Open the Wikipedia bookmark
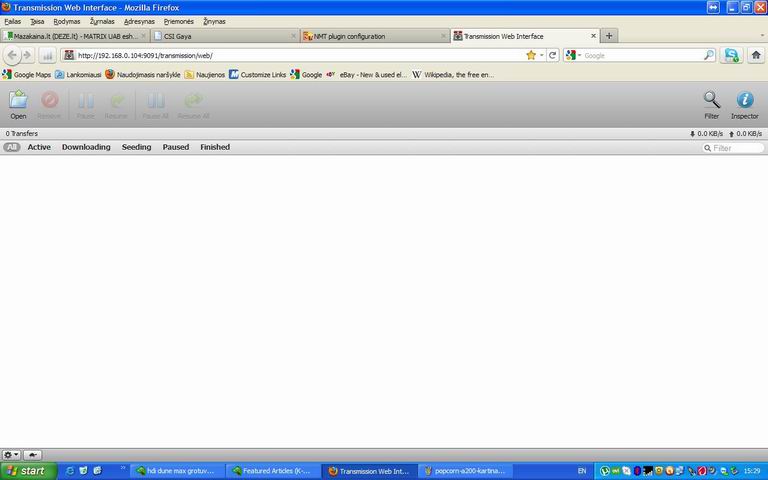 click(x=453, y=74)
